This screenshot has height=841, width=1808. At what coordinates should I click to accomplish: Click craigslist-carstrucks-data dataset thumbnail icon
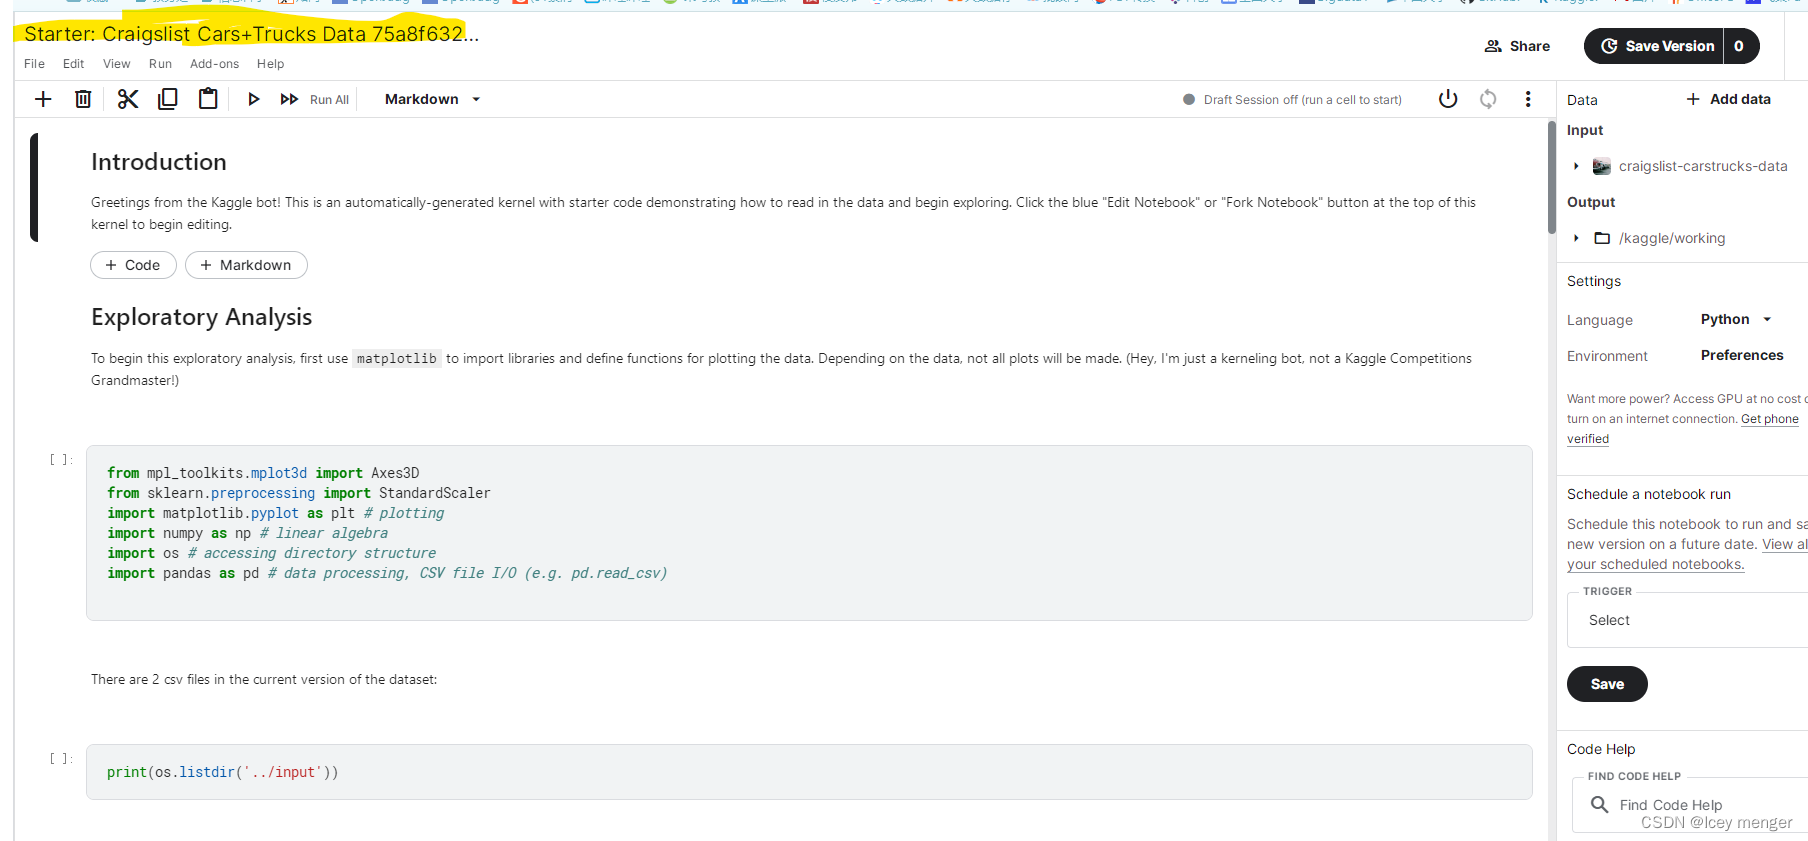pyautogui.click(x=1602, y=166)
